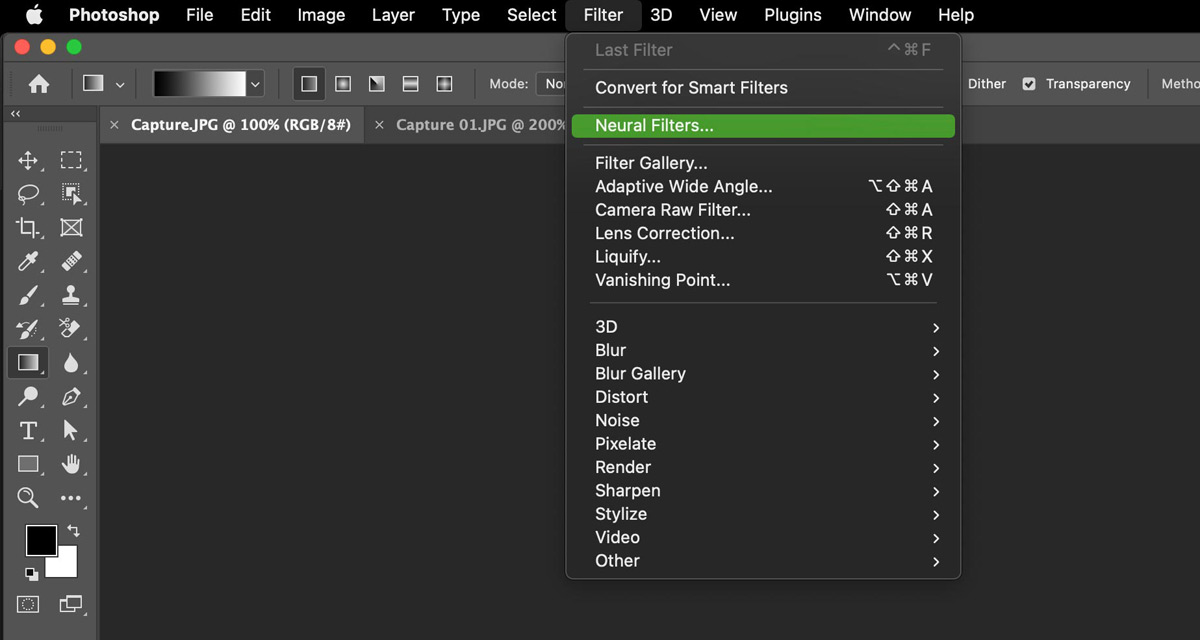Select the Crop tool
The width and height of the screenshot is (1200, 640).
tap(28, 228)
